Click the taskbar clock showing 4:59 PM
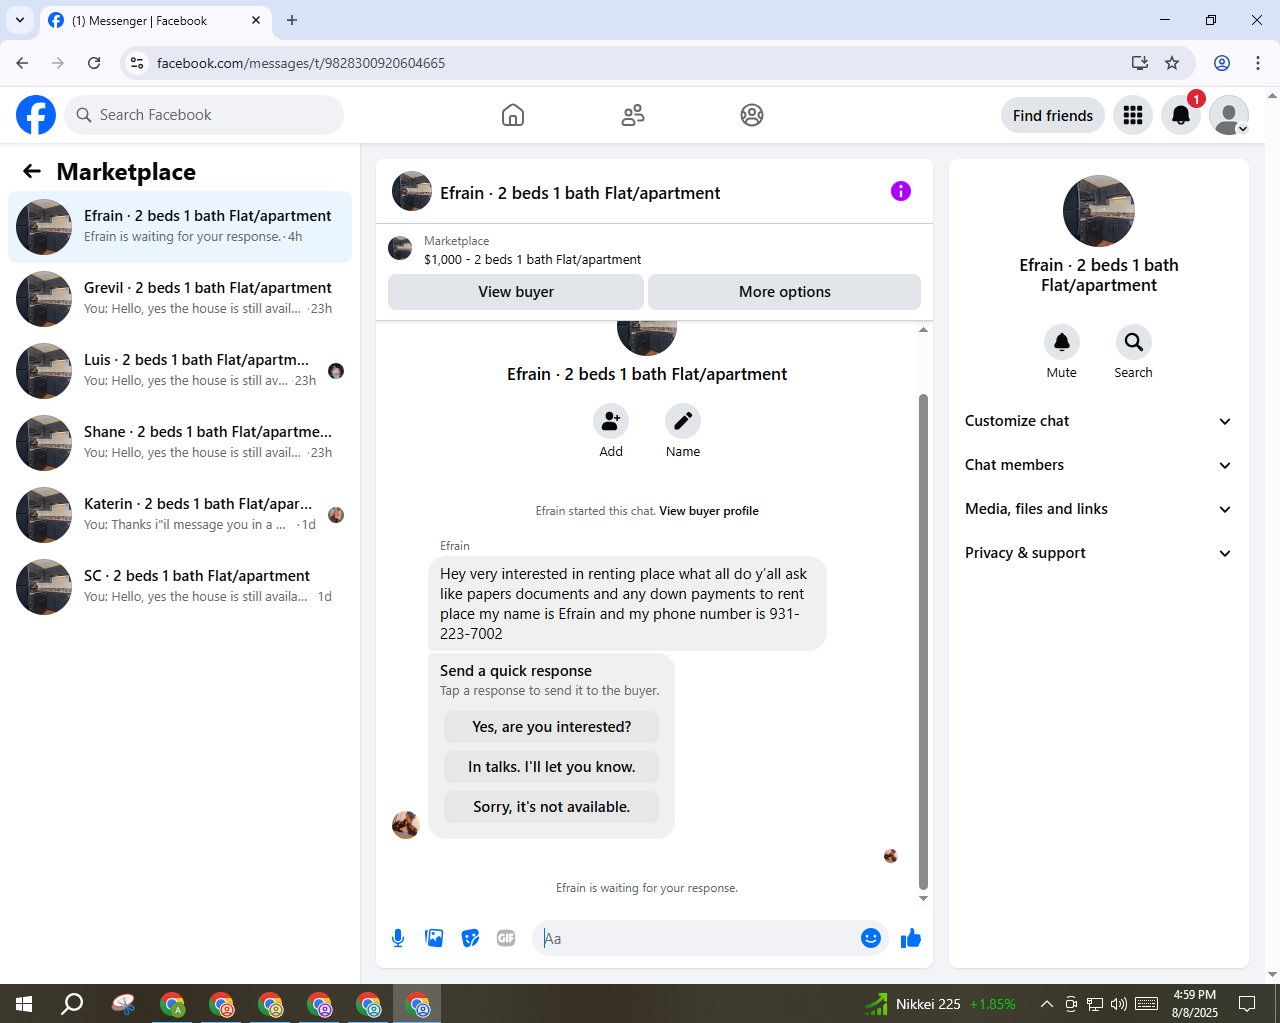Viewport: 1280px width, 1023px height. 1195,1004
